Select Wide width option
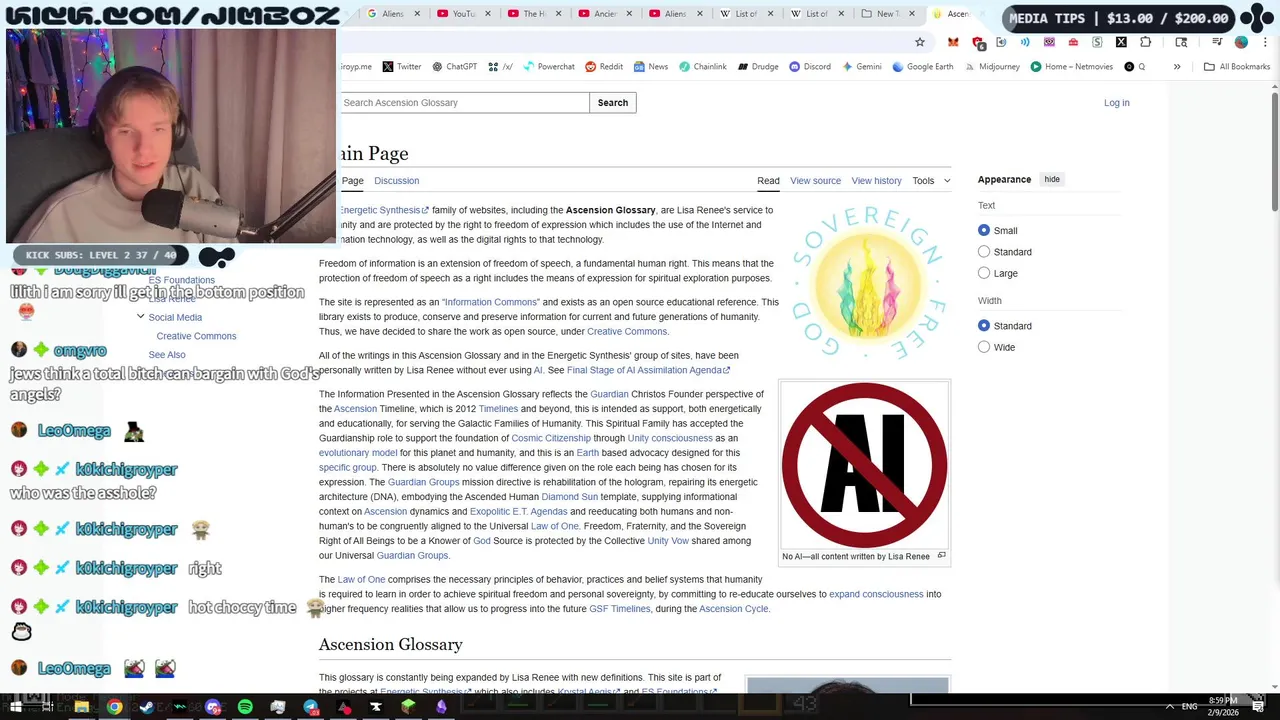The width and height of the screenshot is (1280, 720). coord(984,347)
